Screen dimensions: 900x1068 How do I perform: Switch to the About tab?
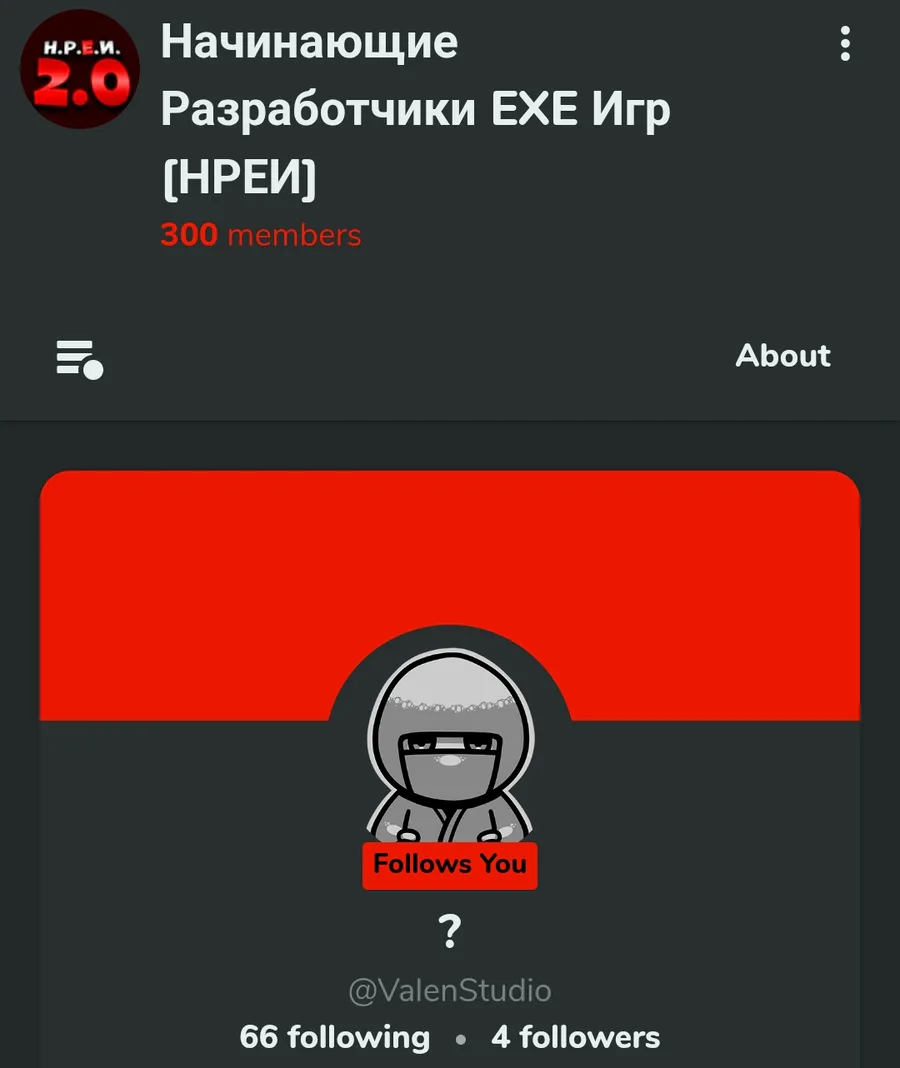[783, 356]
